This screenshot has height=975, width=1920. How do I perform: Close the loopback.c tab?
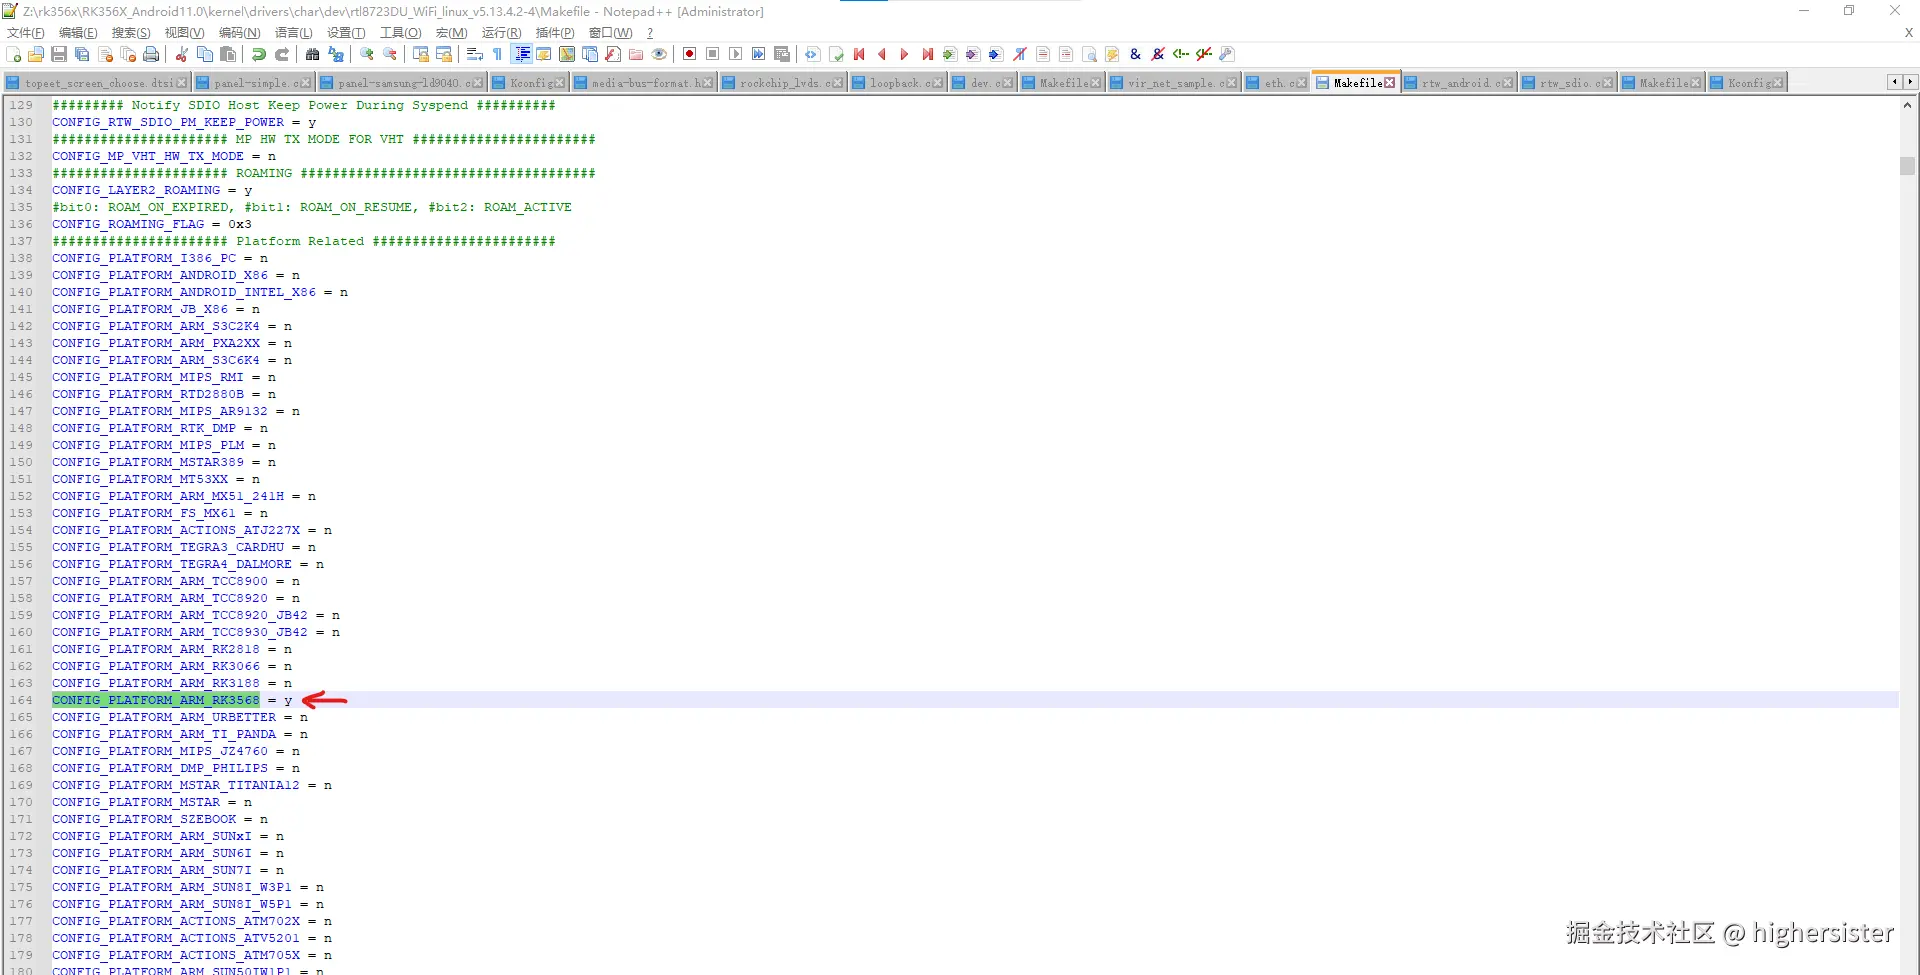(937, 83)
